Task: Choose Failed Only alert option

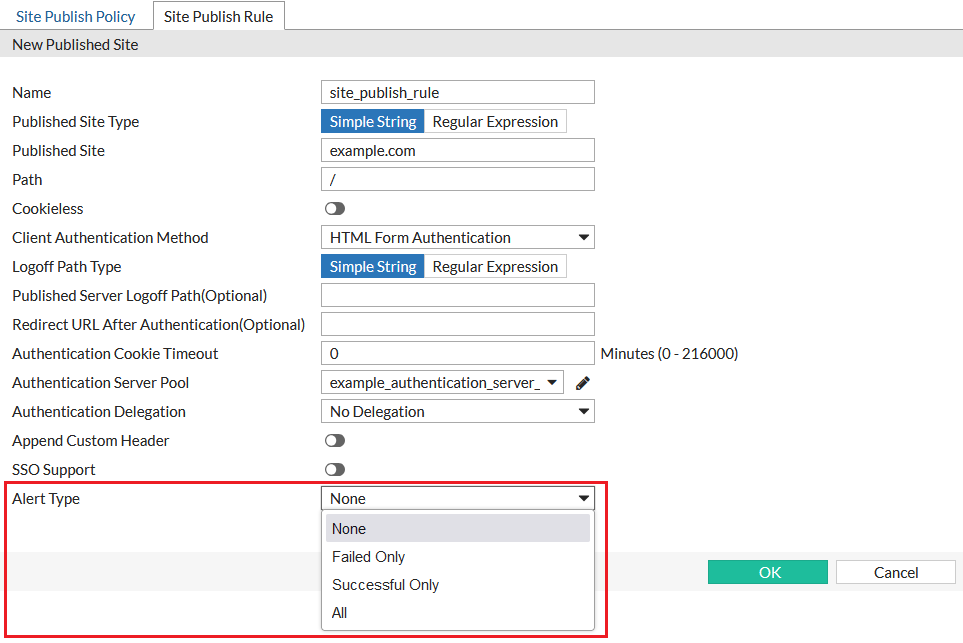Action: click(368, 557)
